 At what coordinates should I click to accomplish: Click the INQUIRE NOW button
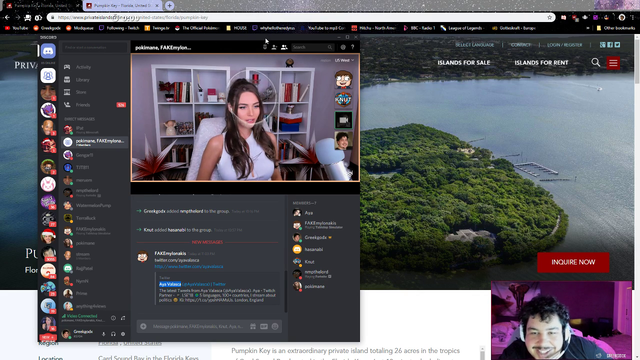point(573,262)
